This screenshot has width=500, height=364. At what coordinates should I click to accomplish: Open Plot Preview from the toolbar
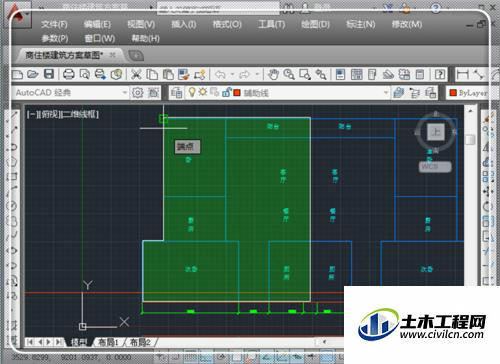(x=85, y=74)
